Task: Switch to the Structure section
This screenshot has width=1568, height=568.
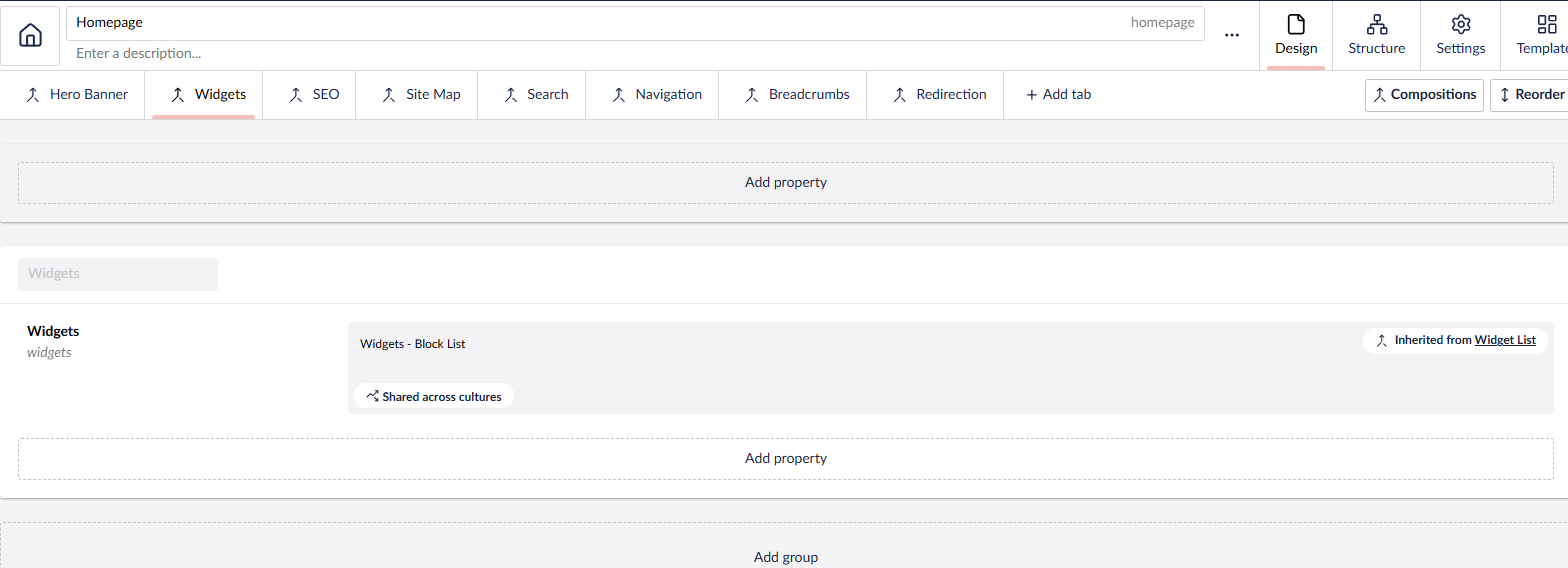Action: [1376, 35]
